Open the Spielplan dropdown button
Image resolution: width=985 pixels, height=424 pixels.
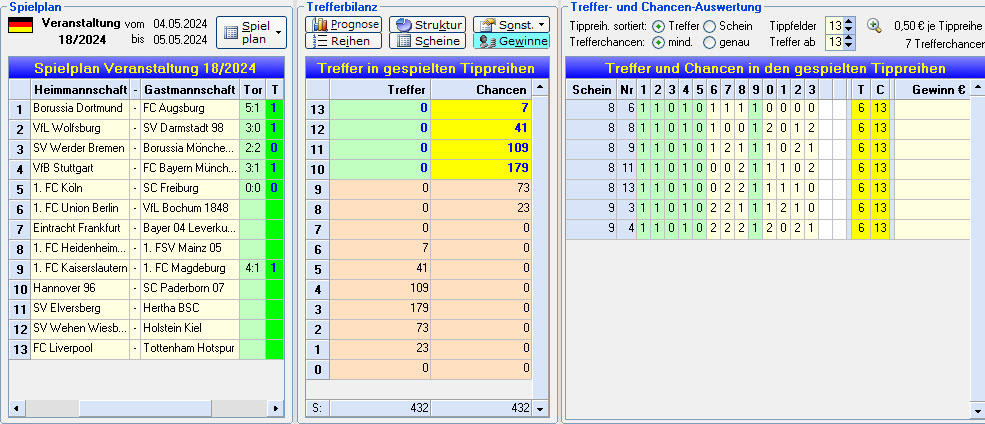pos(251,32)
